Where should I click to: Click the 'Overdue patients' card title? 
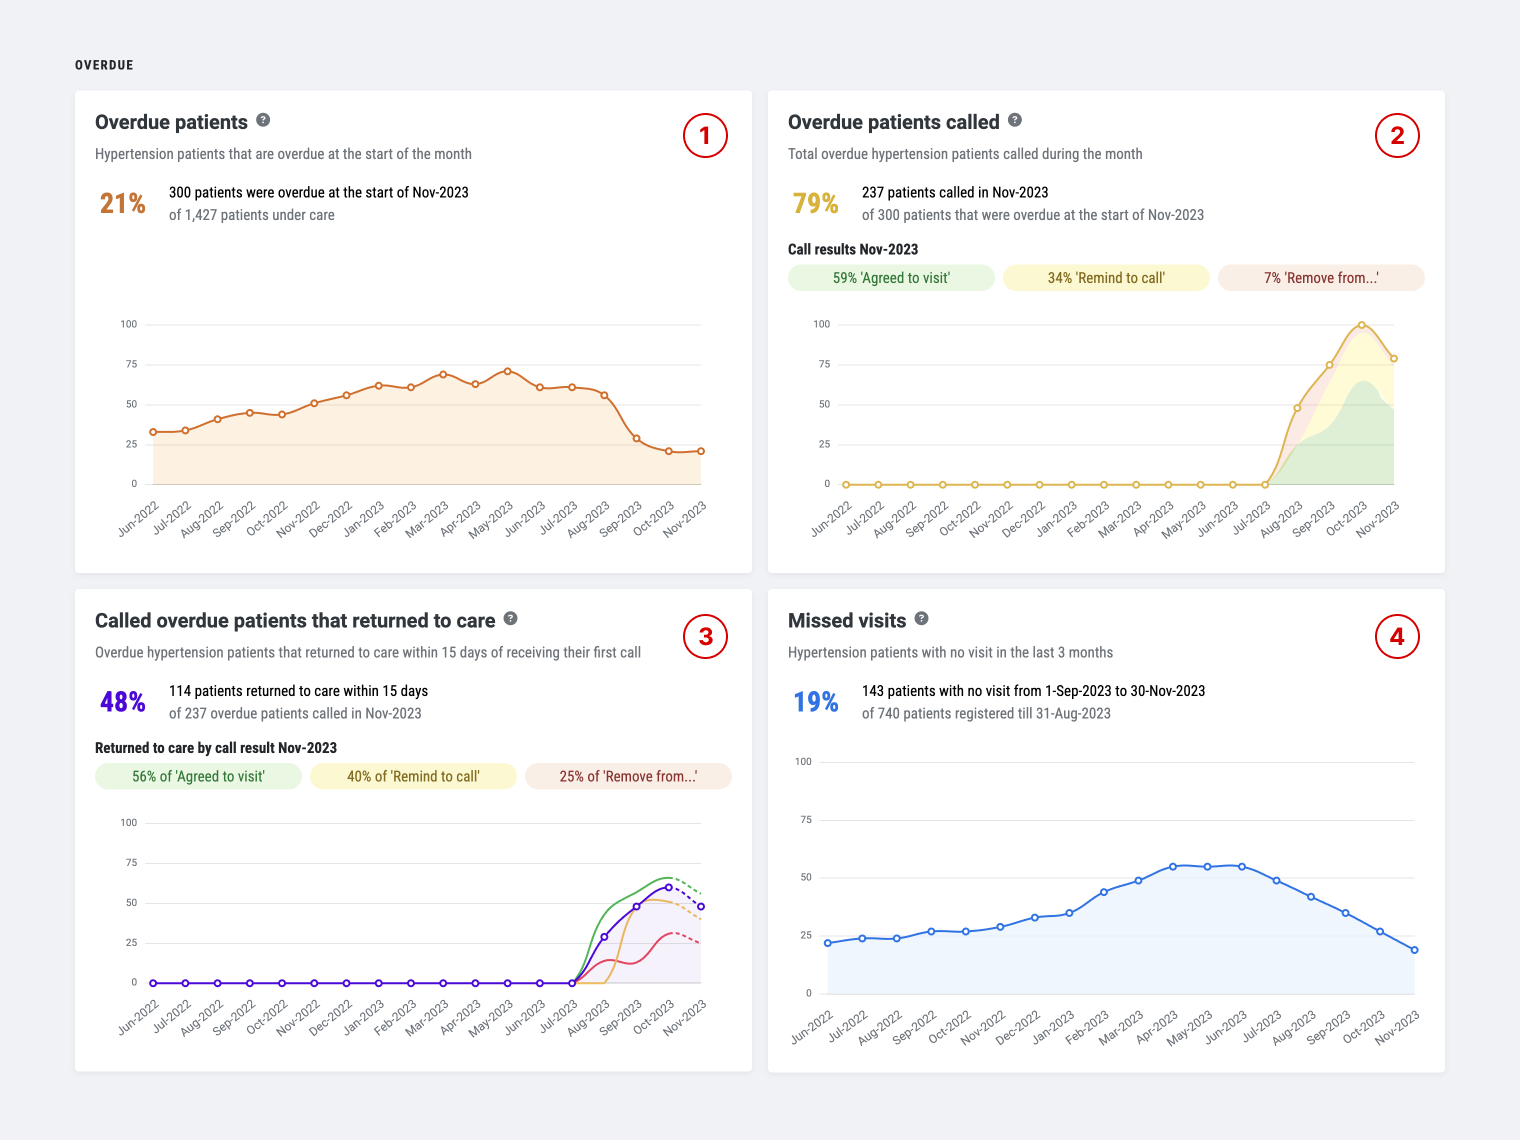coord(171,122)
